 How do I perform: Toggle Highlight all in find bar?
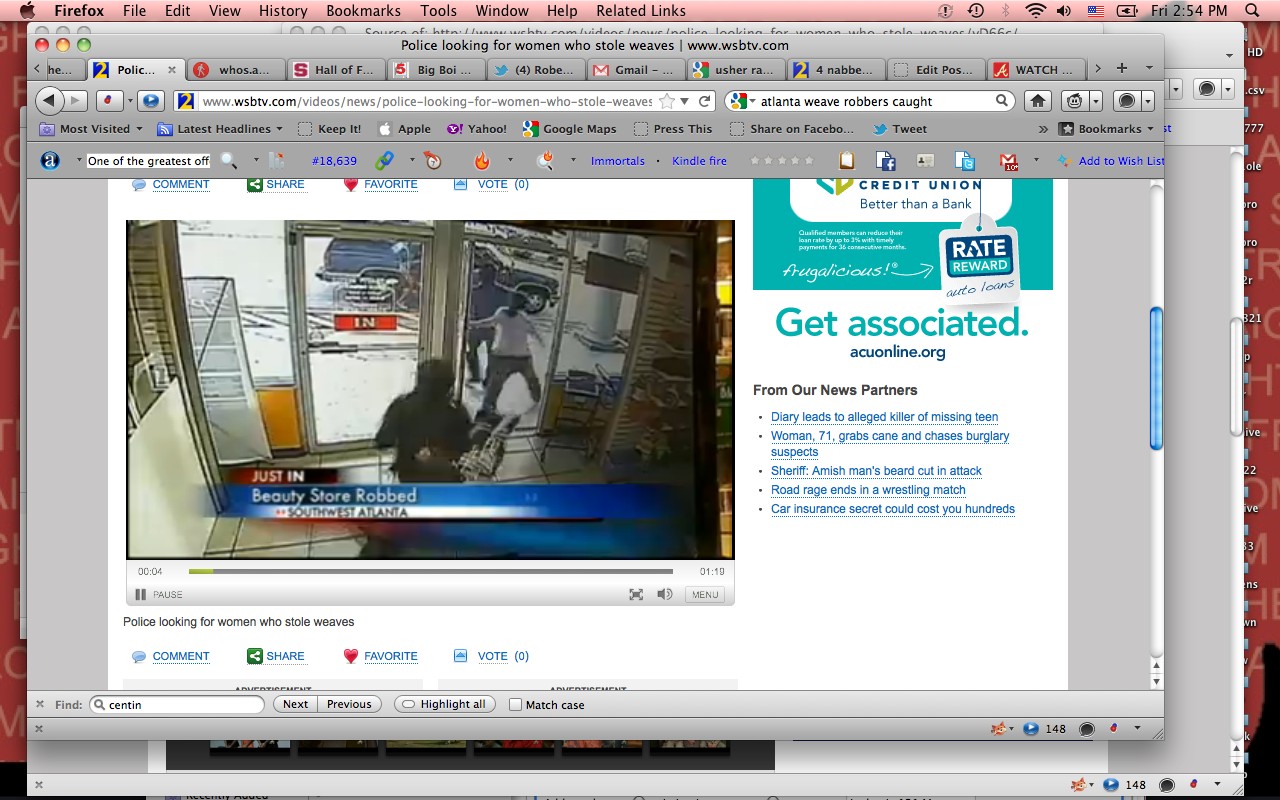pyautogui.click(x=445, y=704)
